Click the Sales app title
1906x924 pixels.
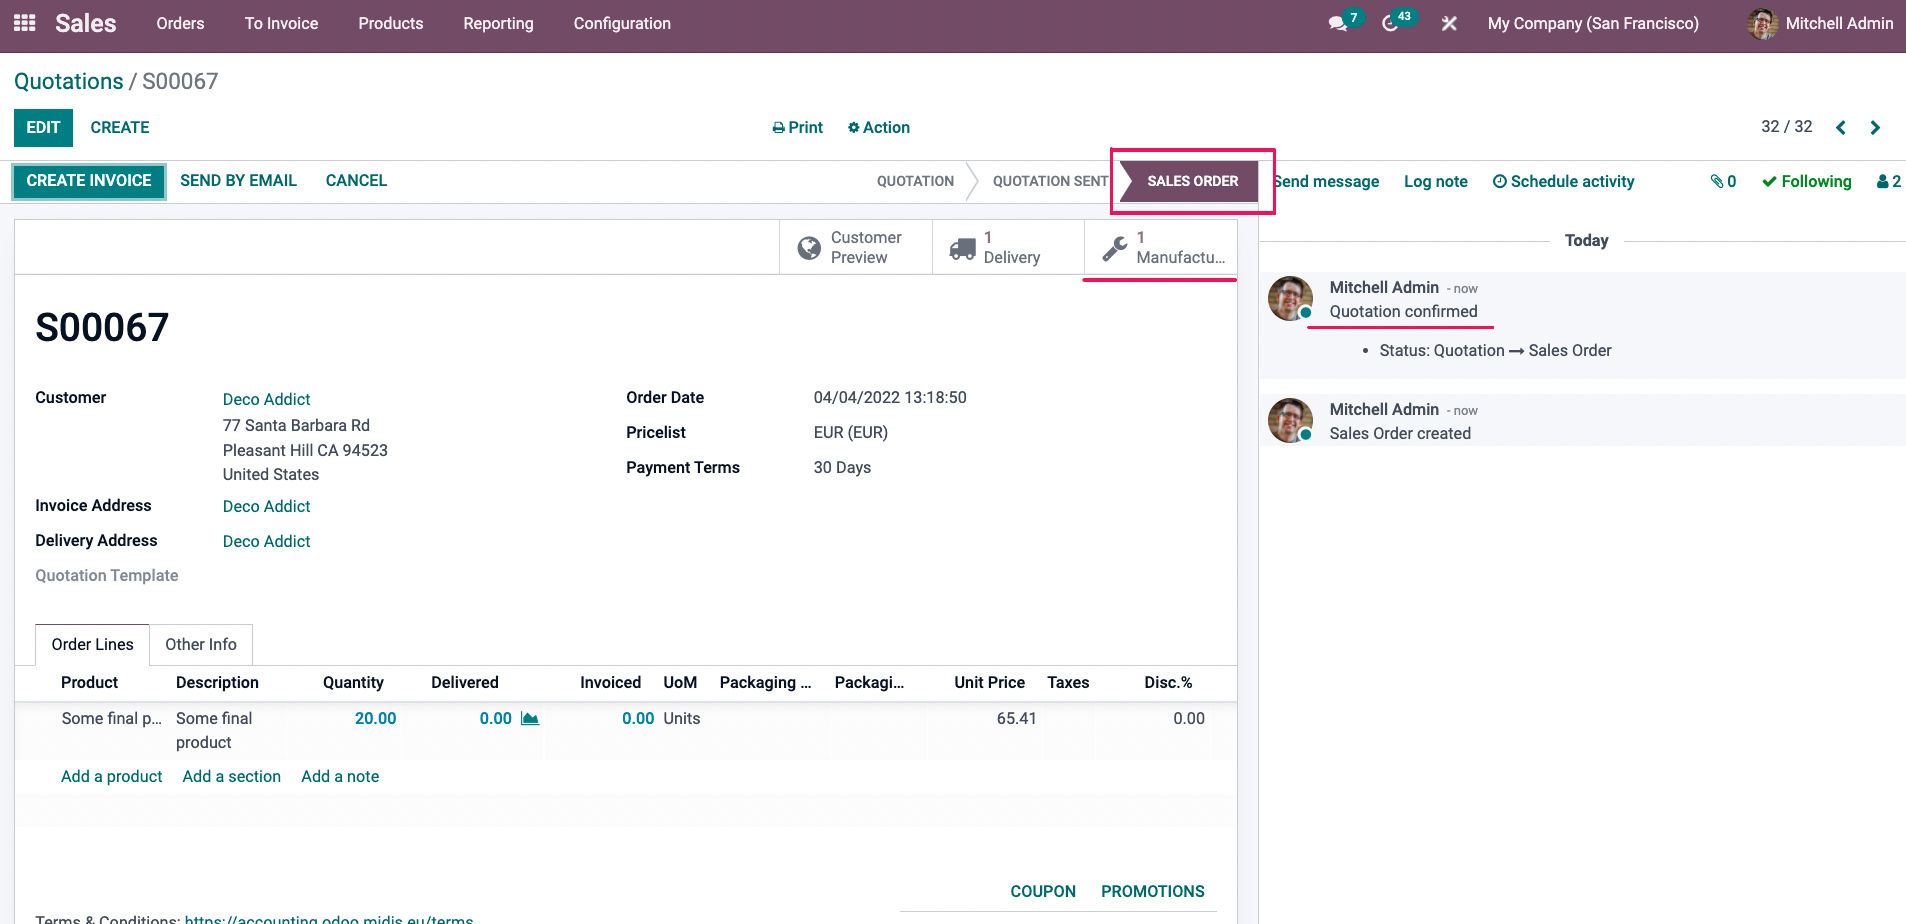coord(85,23)
